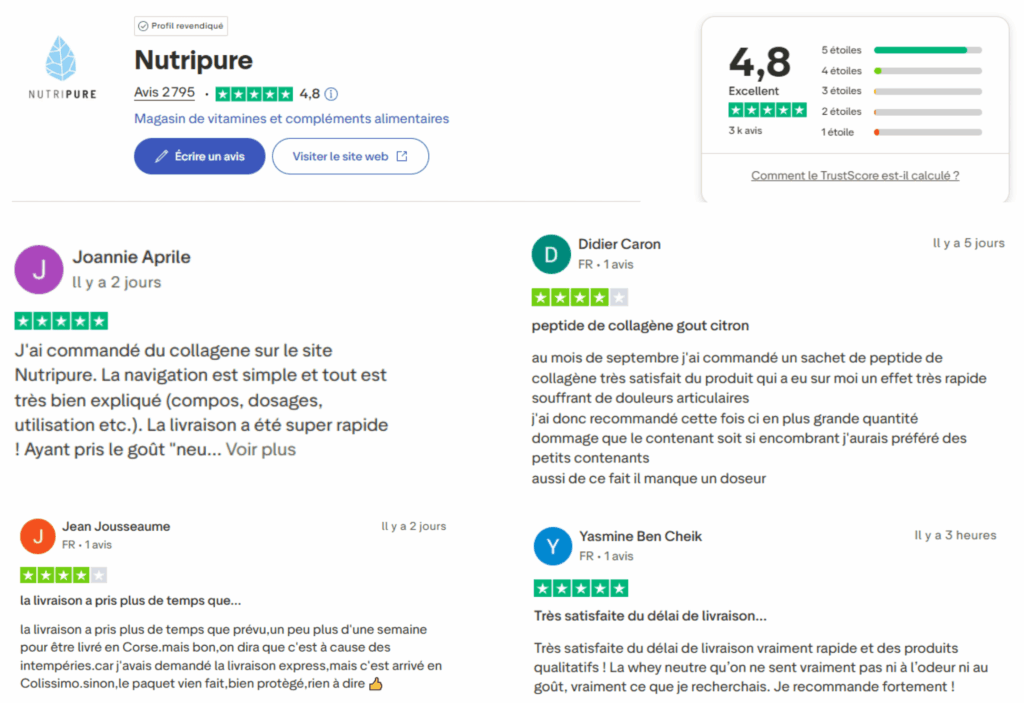Open the Comment le TrustScore est-il calculé link
The height and width of the screenshot is (703, 1024).
coord(855,175)
